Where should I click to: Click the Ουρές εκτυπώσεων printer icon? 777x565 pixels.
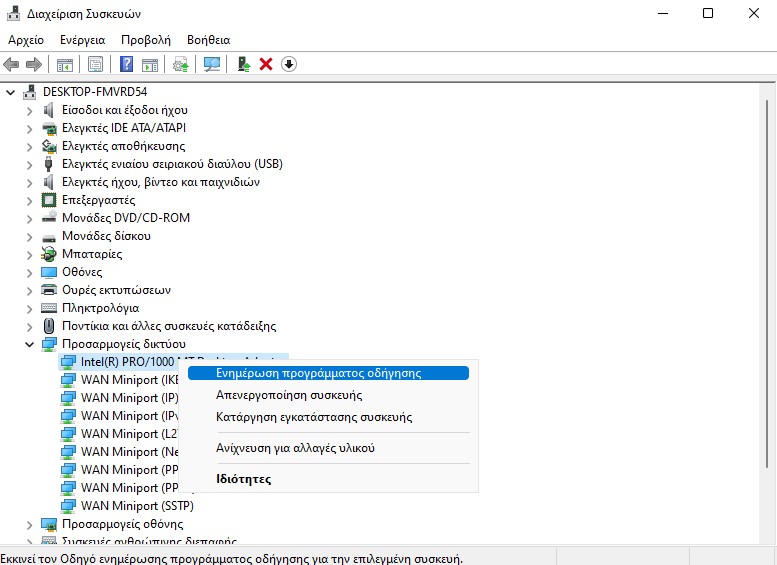pos(49,290)
